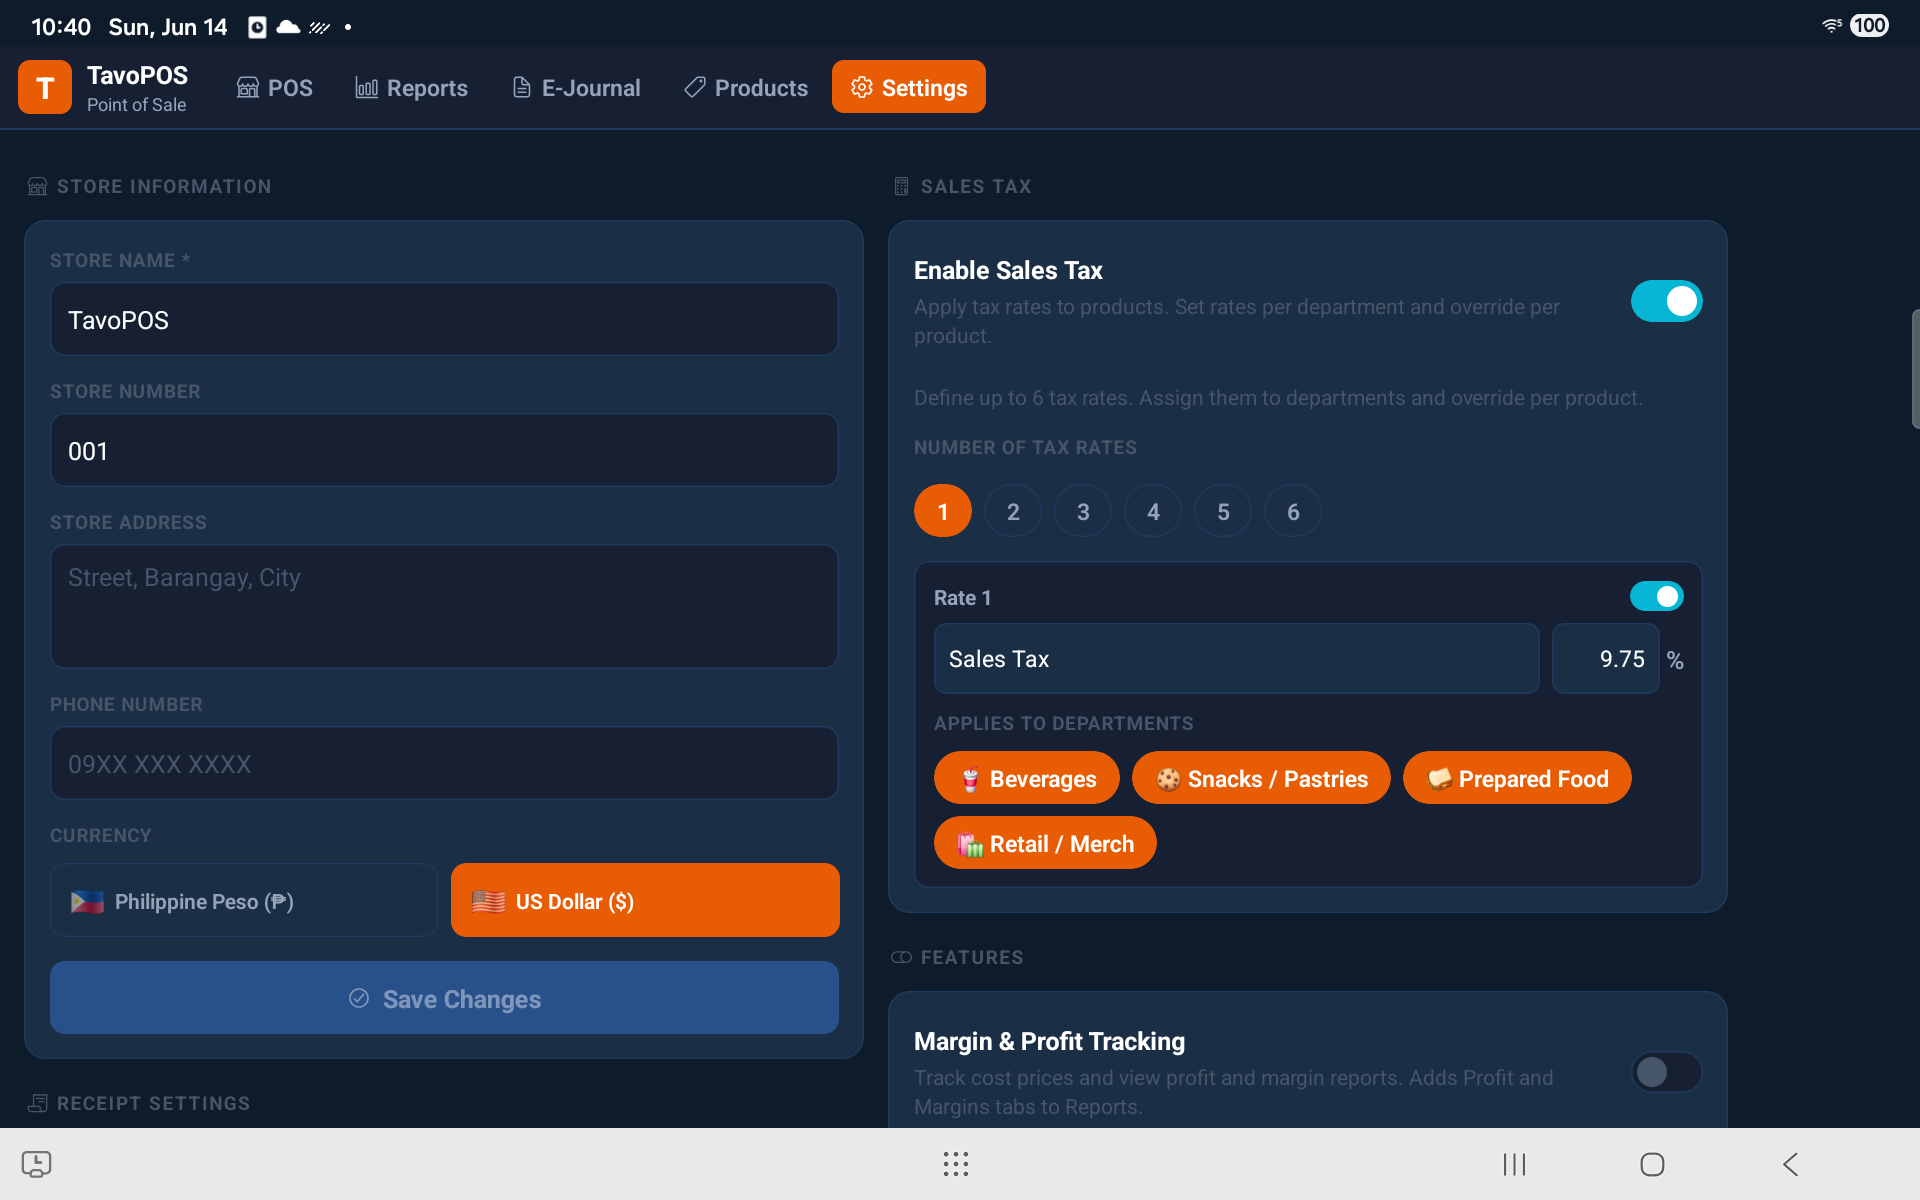Choose US Dollar currency
This screenshot has height=1200, width=1920.
point(645,900)
